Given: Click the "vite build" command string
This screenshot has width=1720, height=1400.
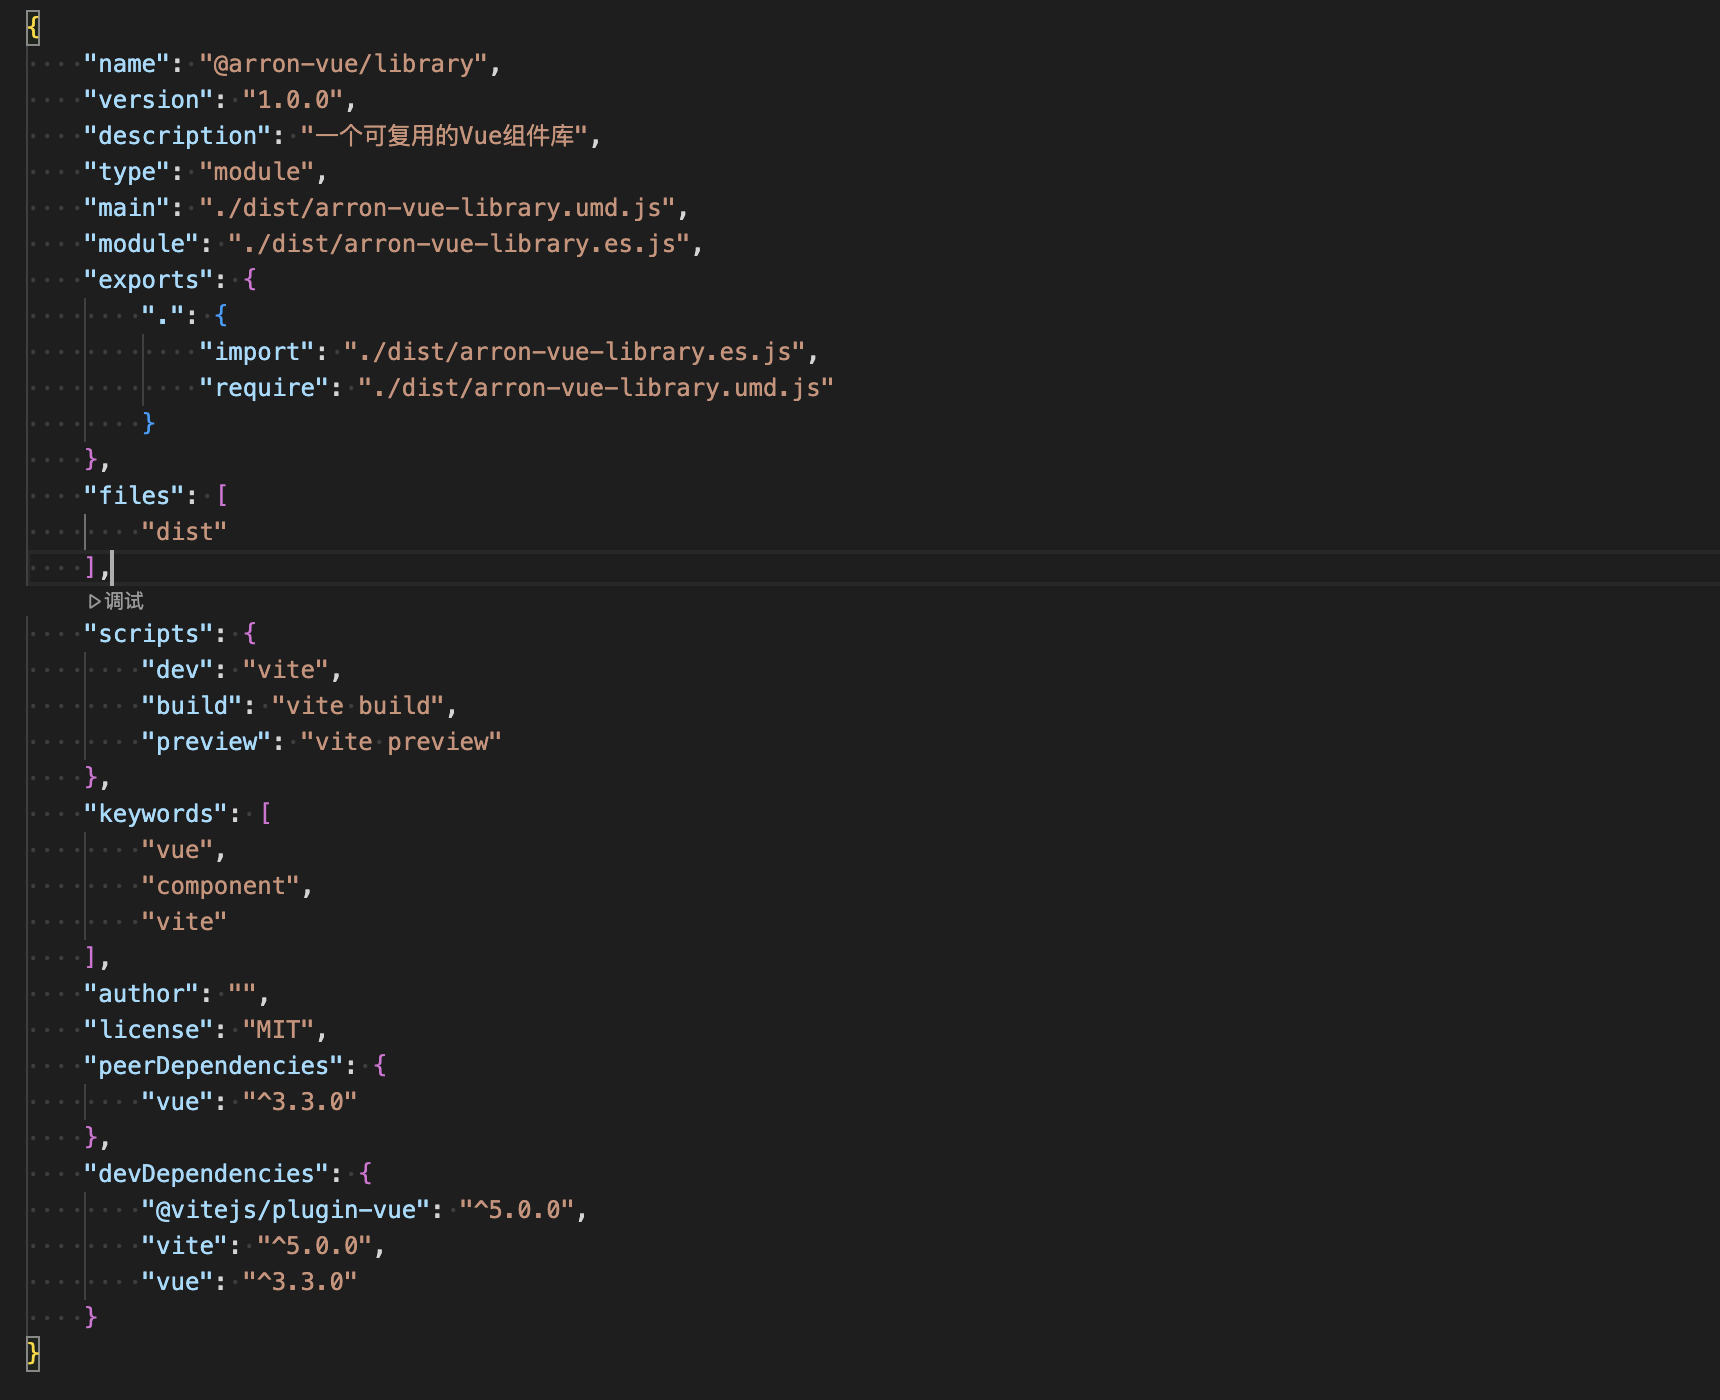Looking at the screenshot, I should point(358,706).
